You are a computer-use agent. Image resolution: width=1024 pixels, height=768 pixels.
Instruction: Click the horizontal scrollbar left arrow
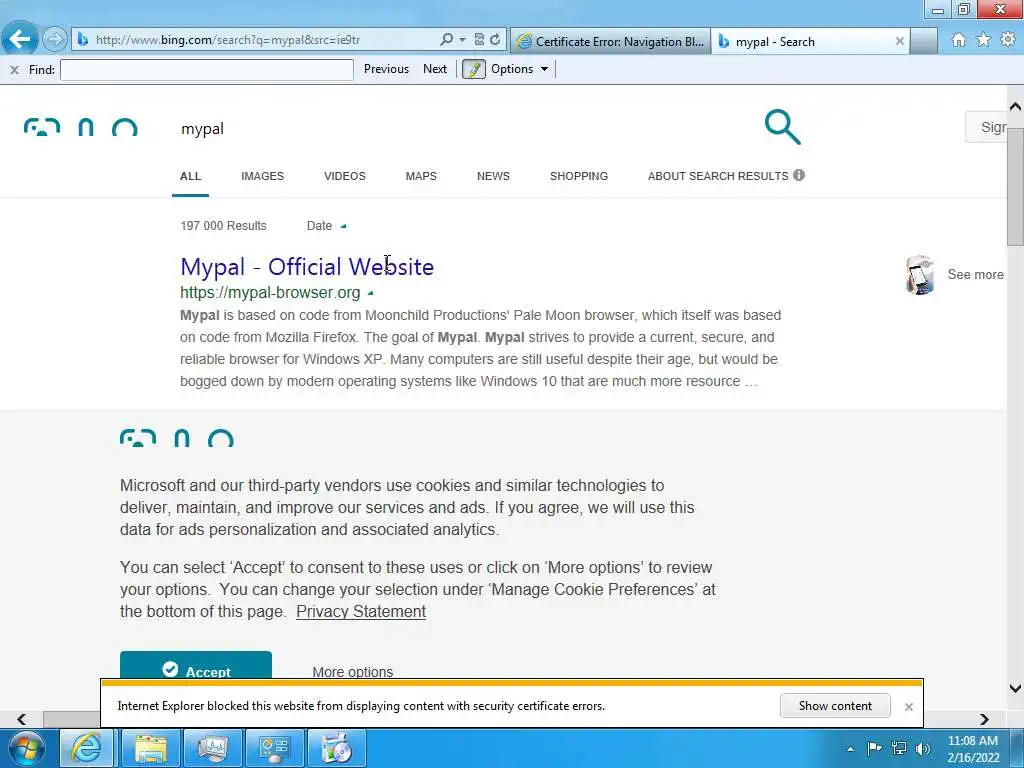(x=22, y=719)
